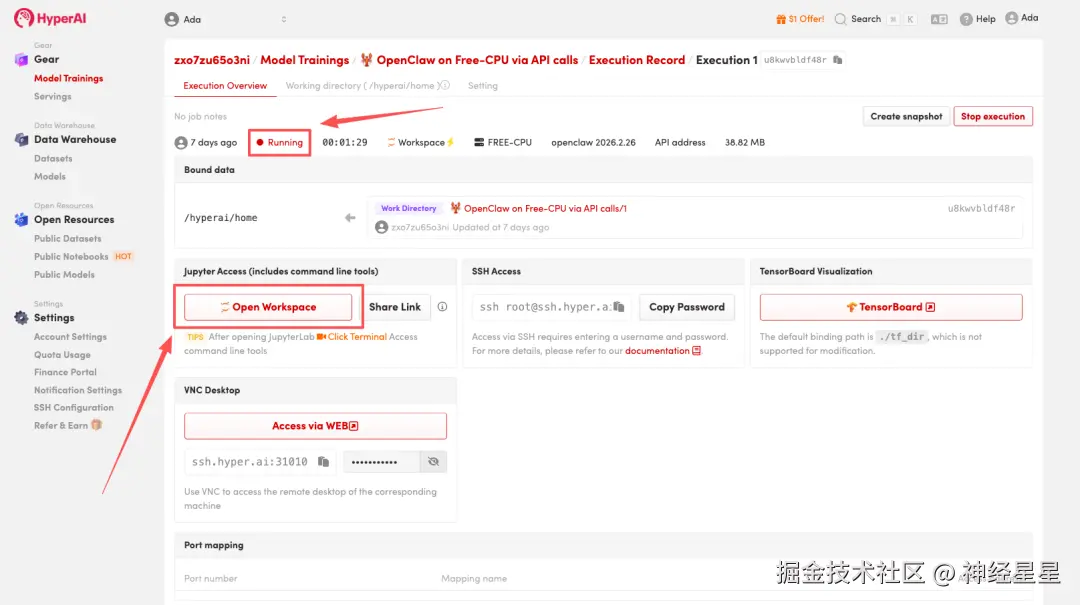Open the Ada user profile menu
Image resolution: width=1080 pixels, height=605 pixels.
point(1021,18)
